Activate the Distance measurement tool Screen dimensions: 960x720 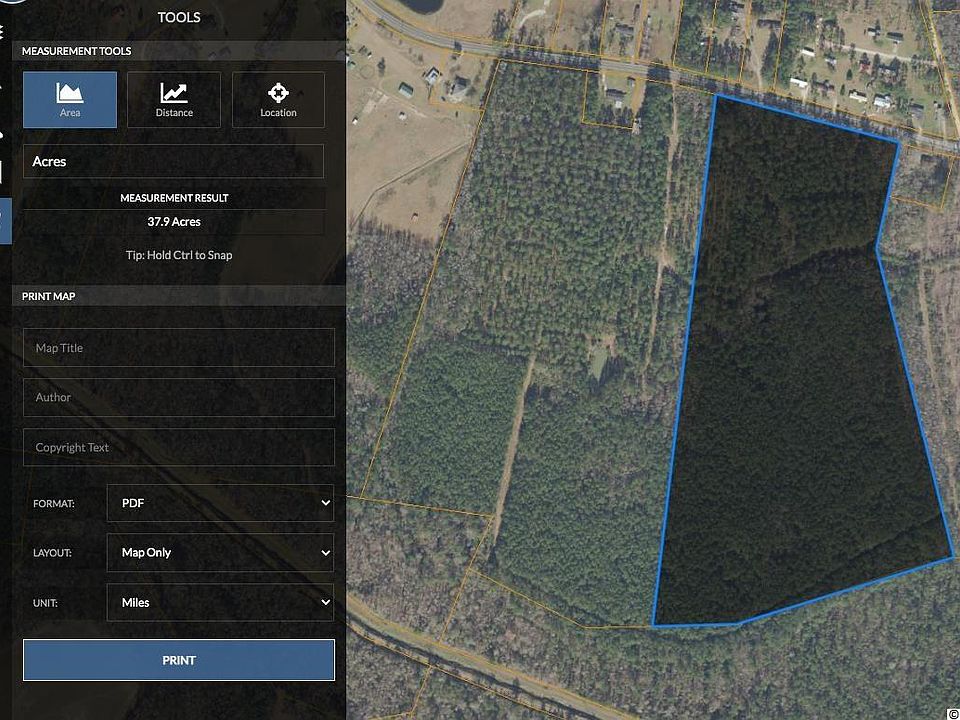click(x=174, y=100)
